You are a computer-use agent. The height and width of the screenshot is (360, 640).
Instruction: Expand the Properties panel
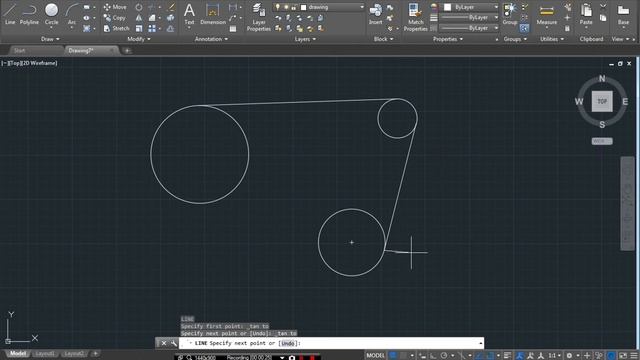pyautogui.click(x=448, y=39)
